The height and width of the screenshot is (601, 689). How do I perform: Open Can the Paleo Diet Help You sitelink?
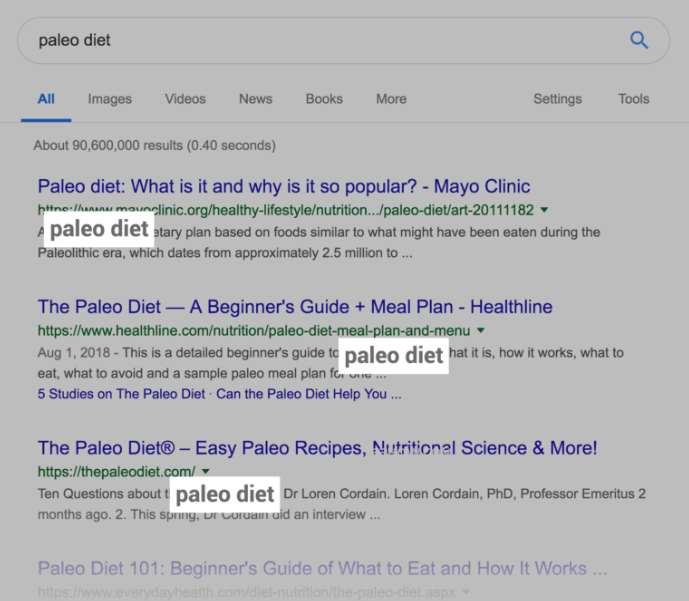point(308,394)
